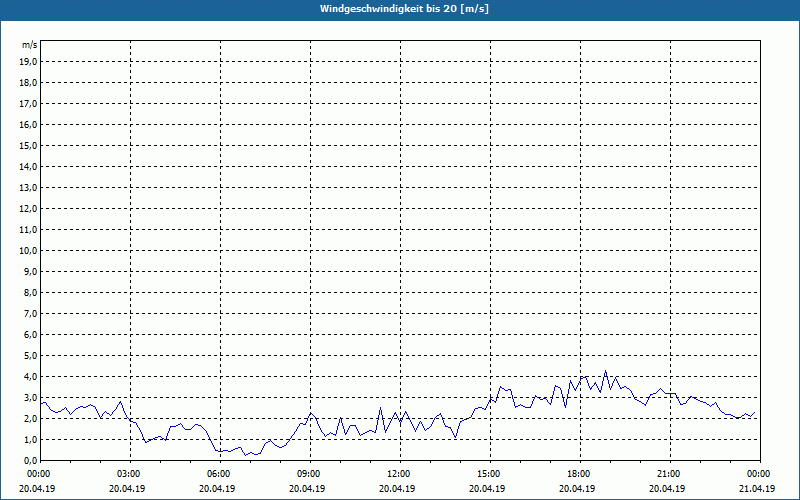Select the 7,0 y-axis label
Viewport: 800px width, 500px height.
(x=30, y=314)
